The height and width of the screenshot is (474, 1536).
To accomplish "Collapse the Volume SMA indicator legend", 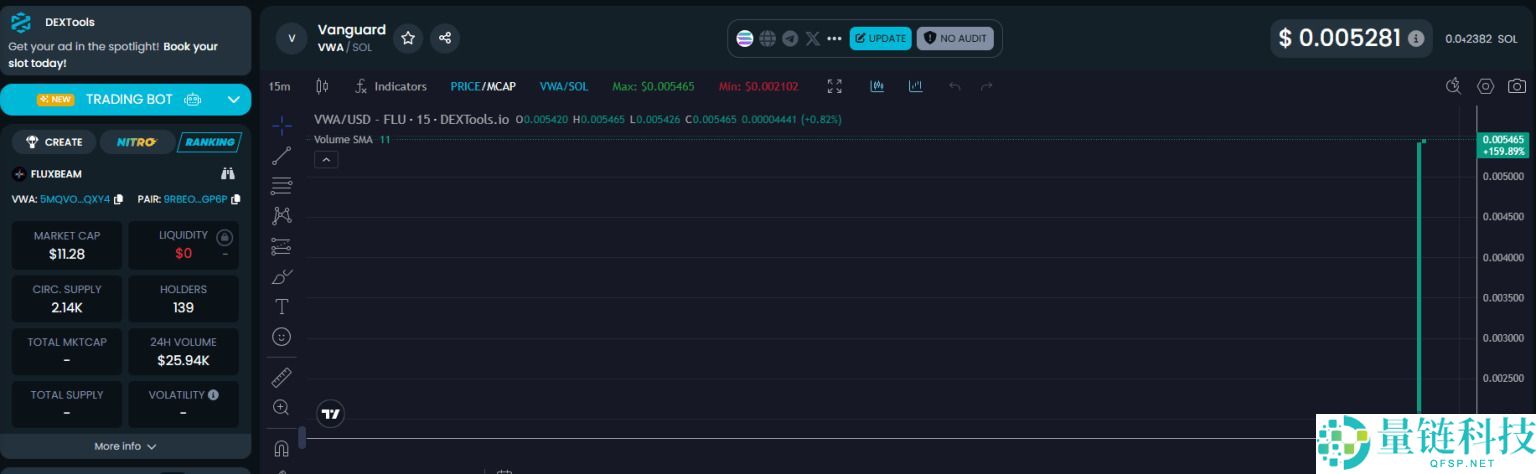I will [326, 160].
